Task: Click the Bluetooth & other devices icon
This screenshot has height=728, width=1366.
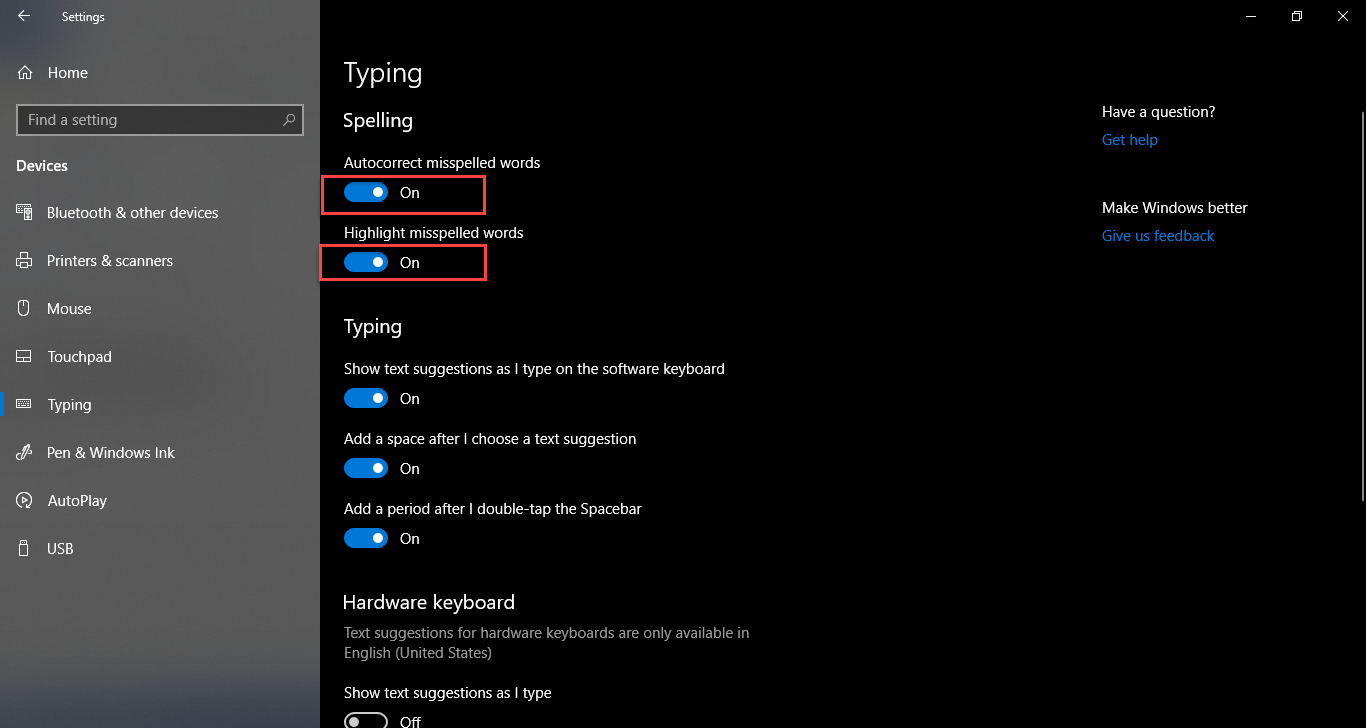Action: click(25, 213)
